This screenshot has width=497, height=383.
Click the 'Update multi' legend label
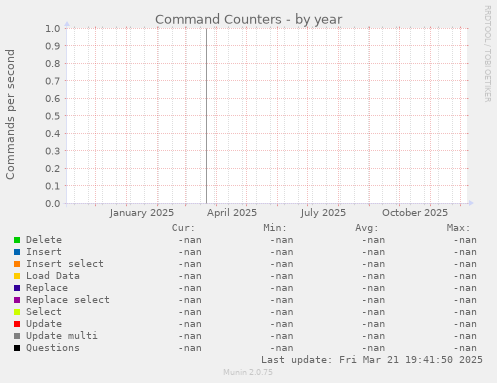[x=62, y=336]
